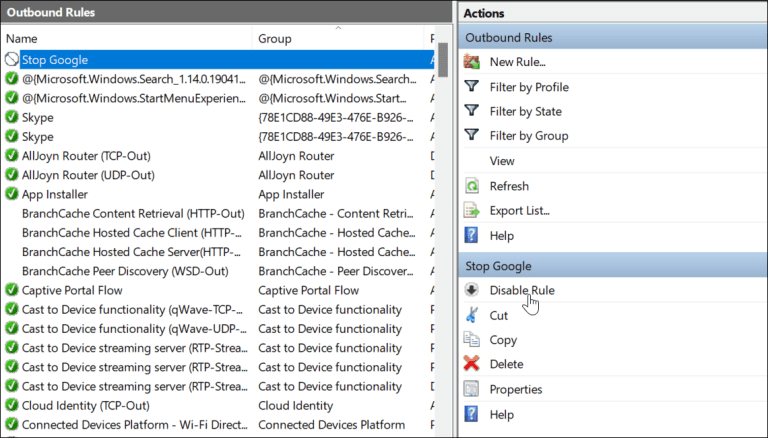
Task: Click the green Refresh icon
Action: 472,186
